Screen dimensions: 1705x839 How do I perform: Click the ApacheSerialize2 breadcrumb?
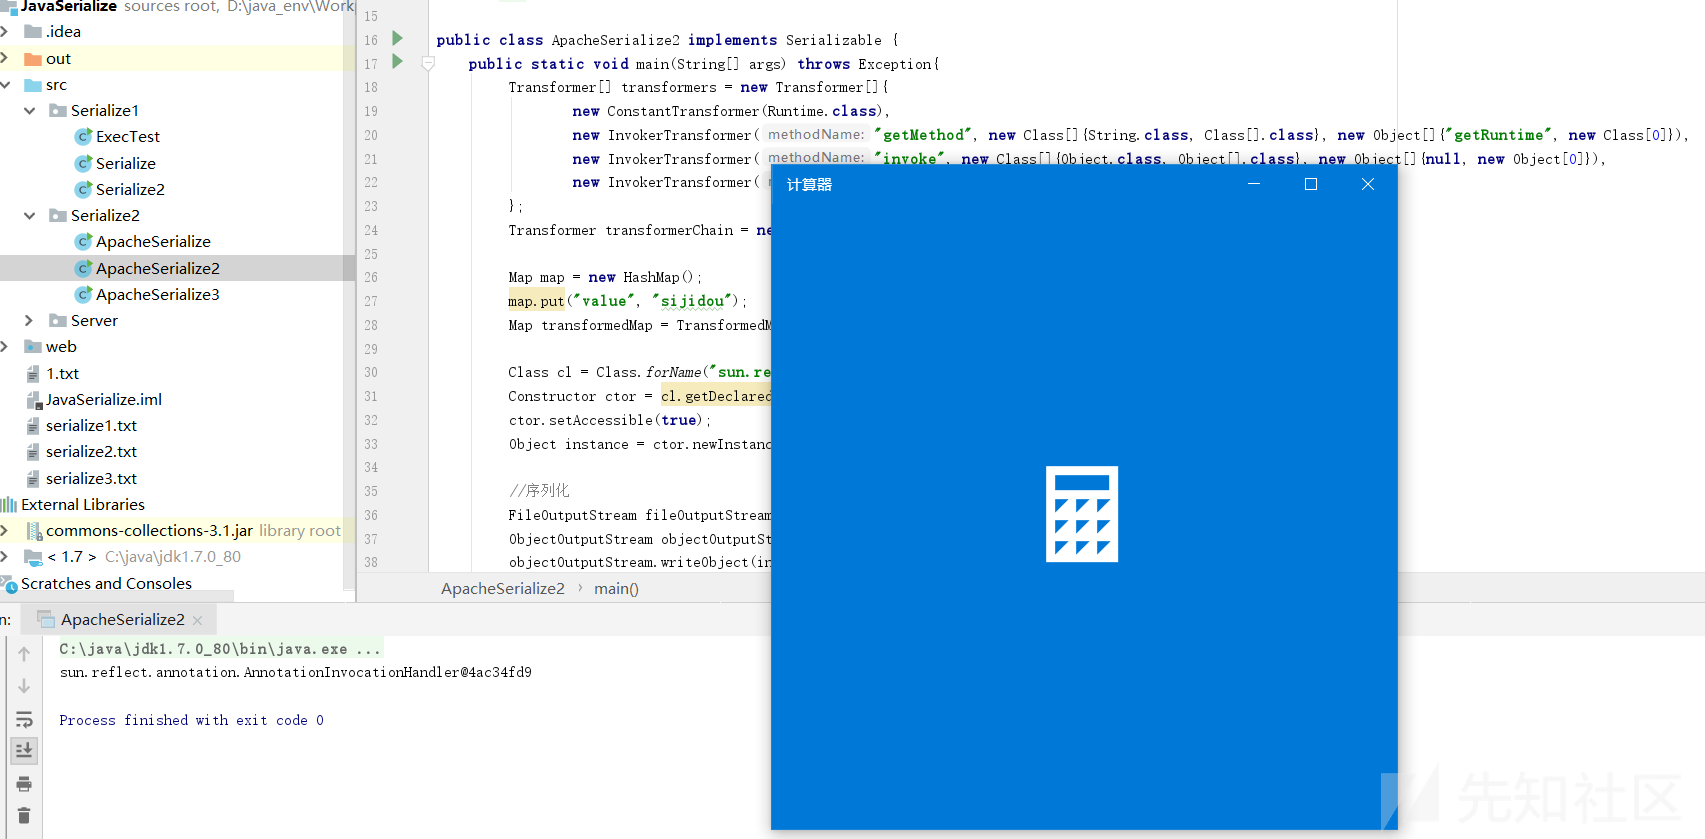(x=503, y=588)
